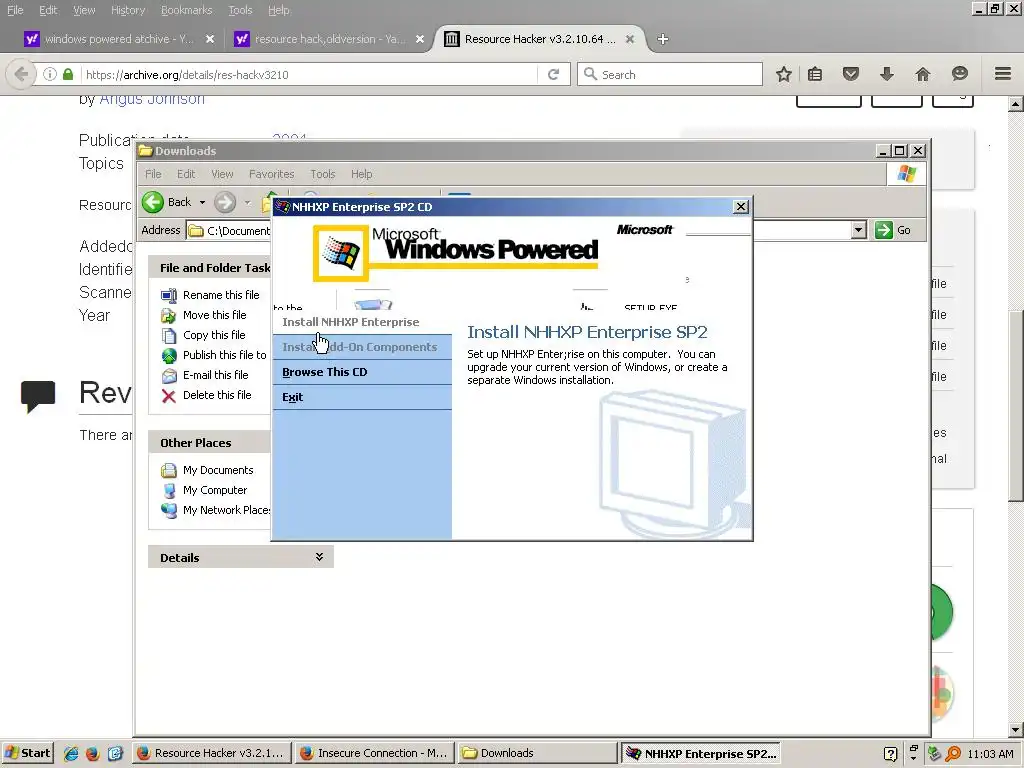The height and width of the screenshot is (768, 1024).
Task: Open Firefox downloads arrow icon
Action: tap(886, 74)
